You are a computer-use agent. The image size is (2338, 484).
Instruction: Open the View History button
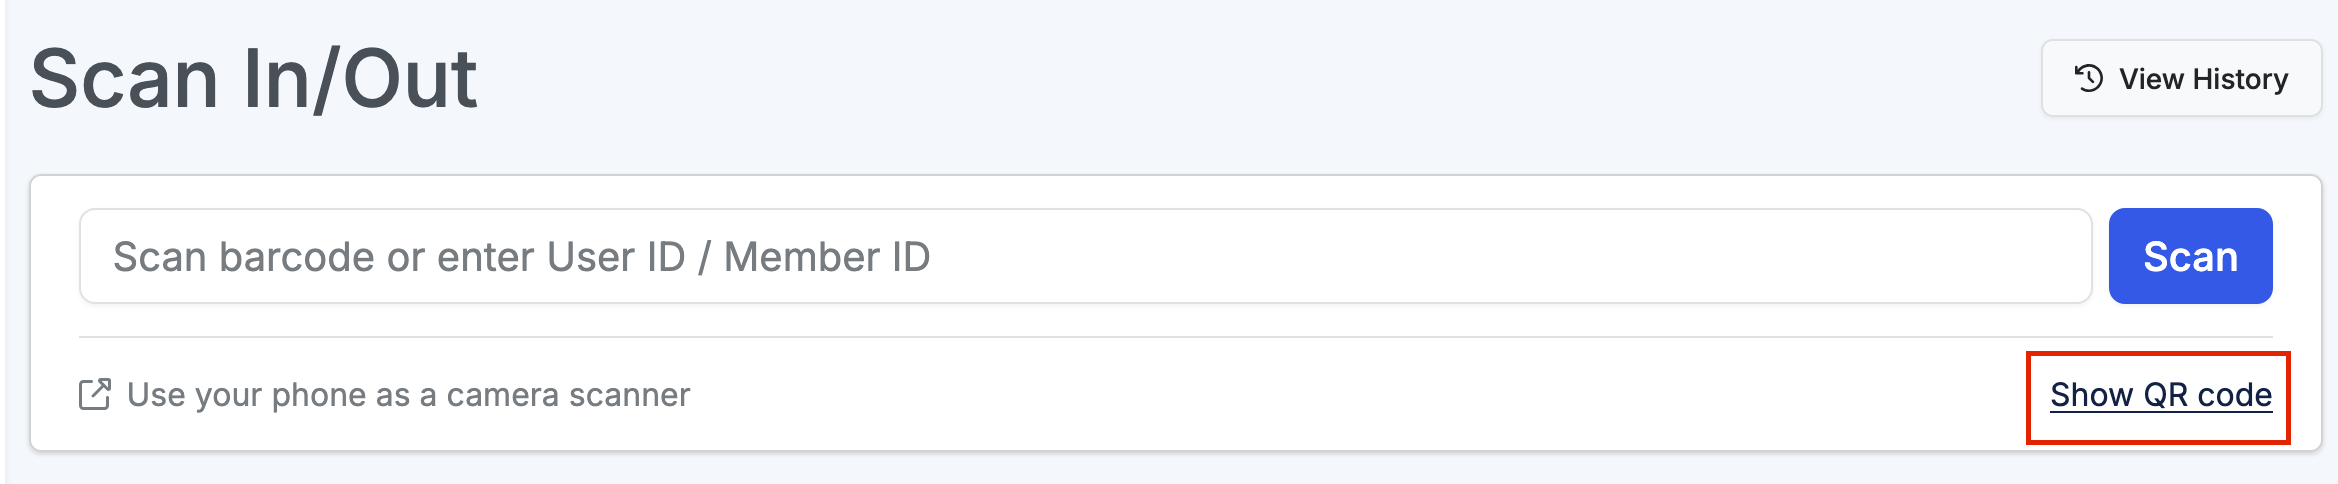coord(2181,78)
